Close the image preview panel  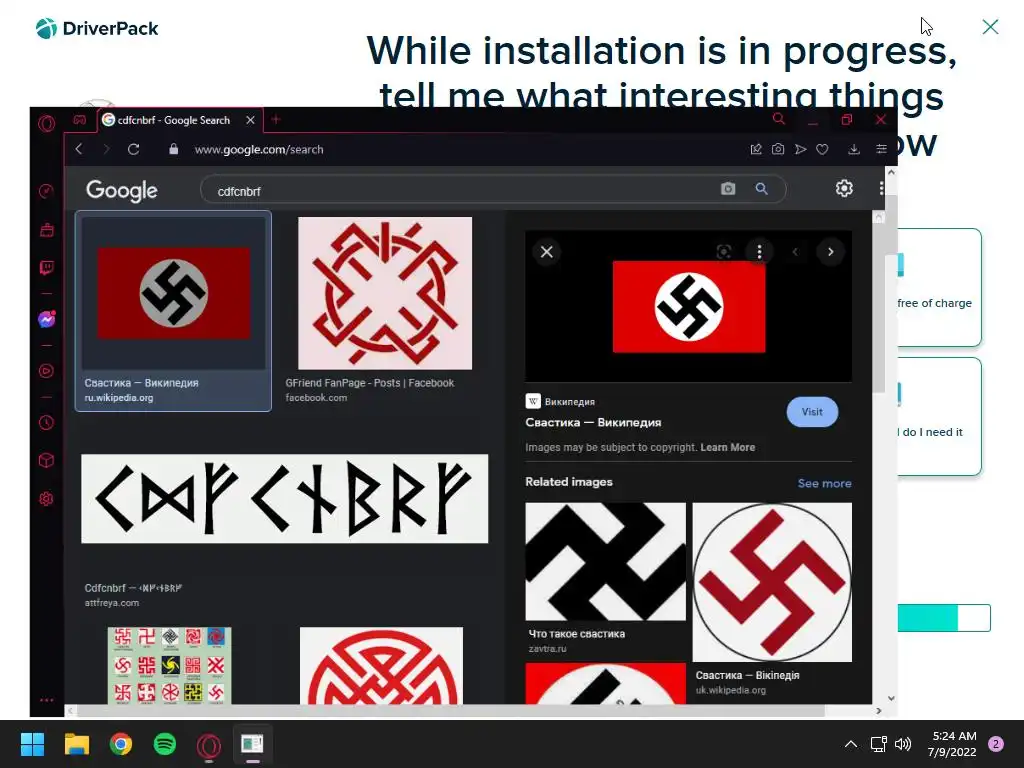tap(547, 252)
